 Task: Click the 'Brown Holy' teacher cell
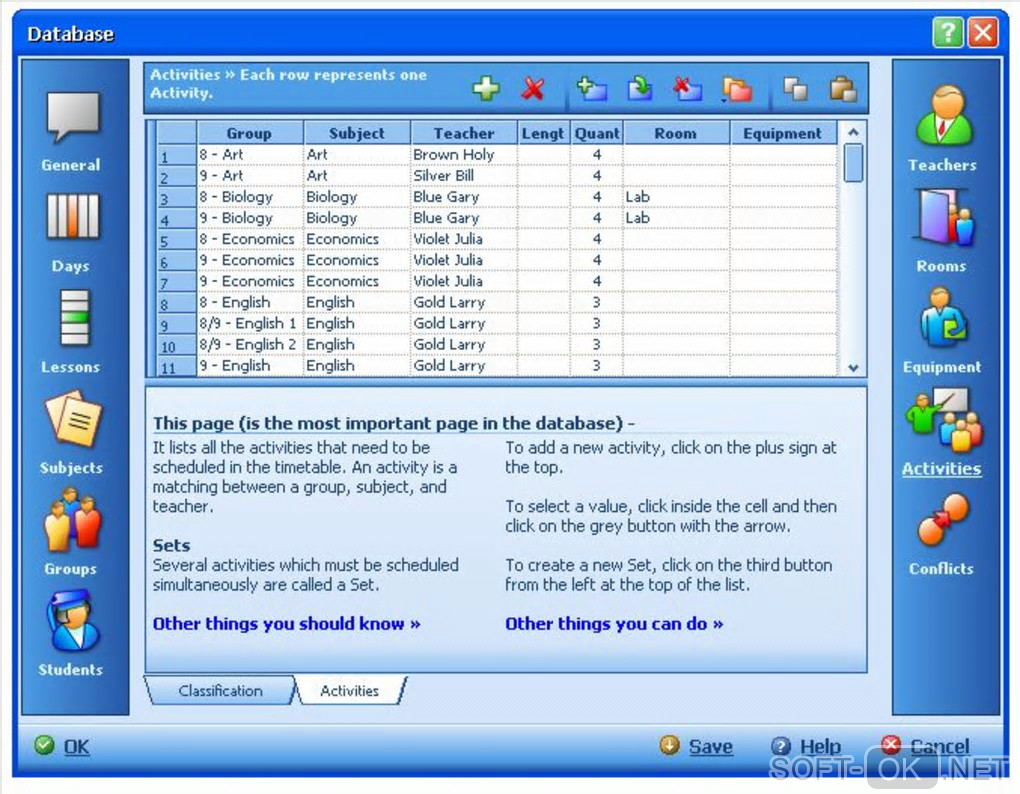pos(464,155)
